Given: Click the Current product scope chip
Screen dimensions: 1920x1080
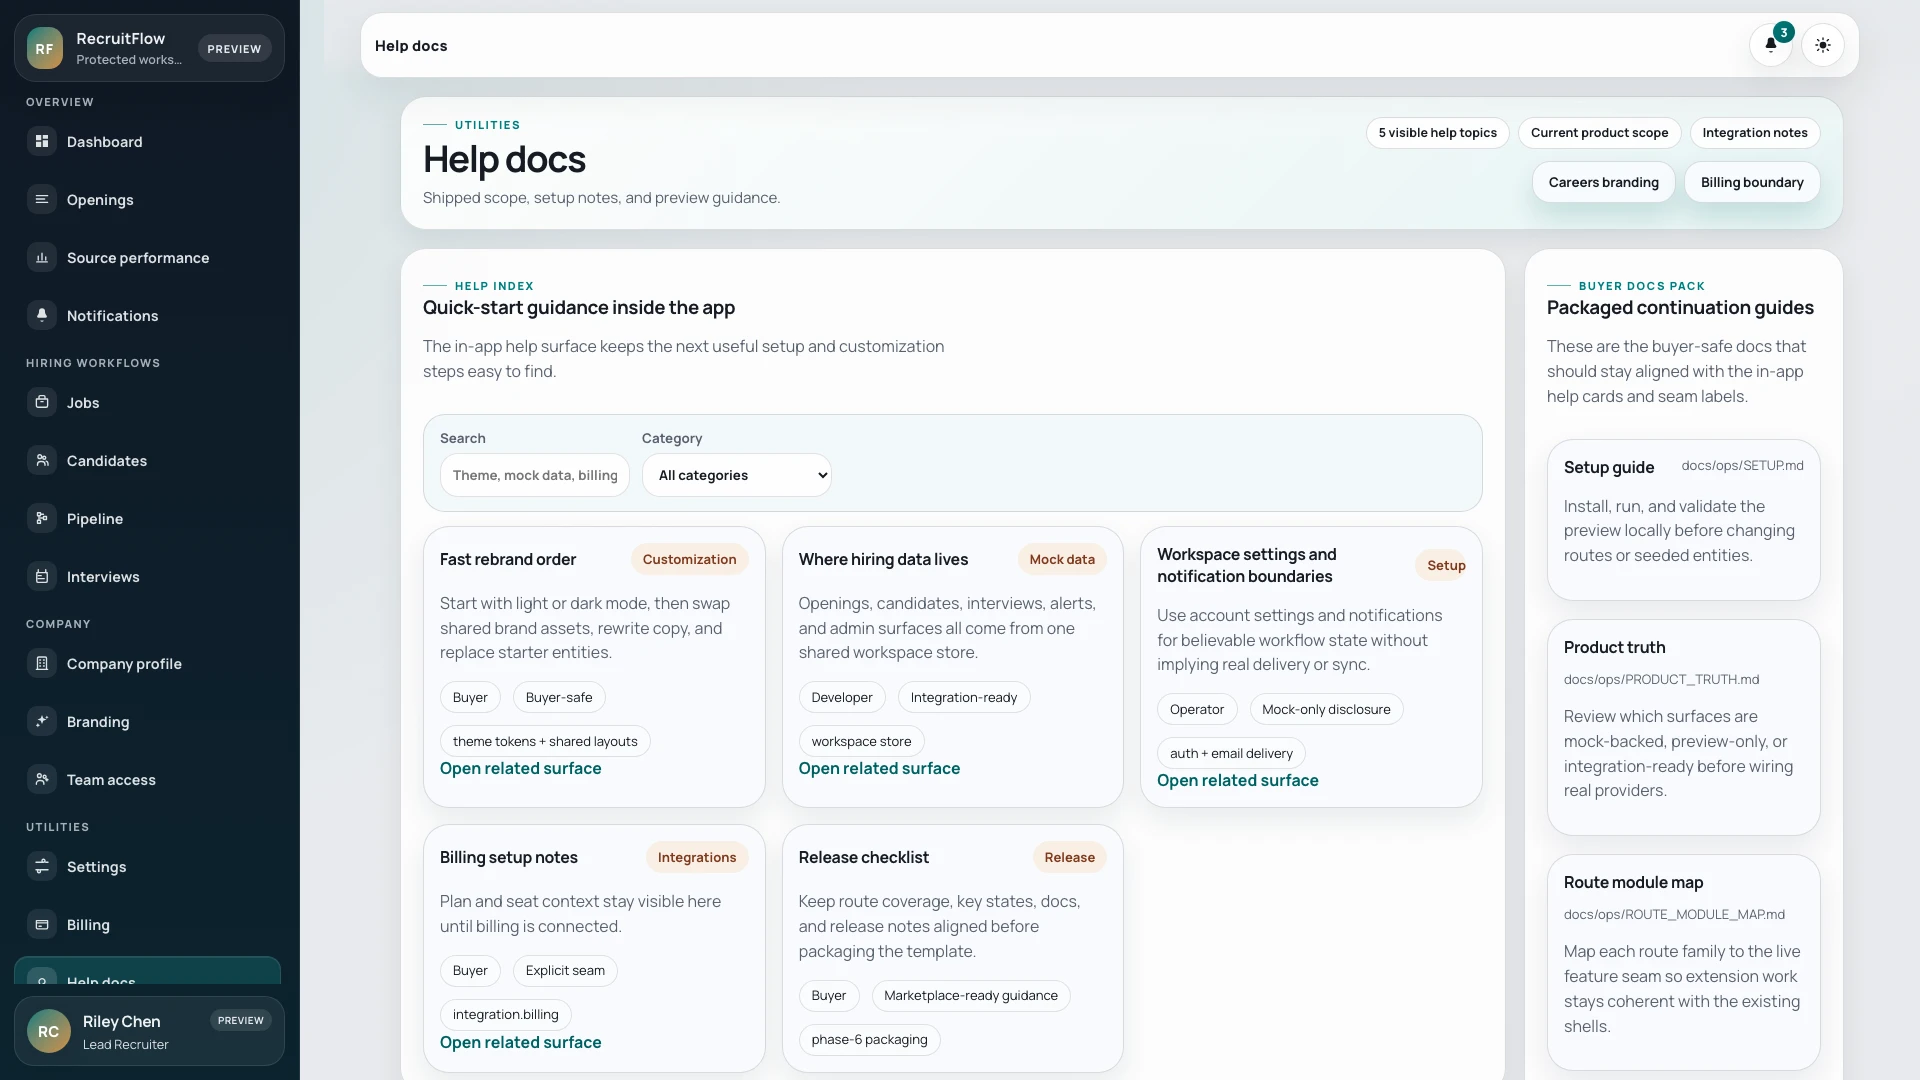Looking at the screenshot, I should click(1599, 133).
